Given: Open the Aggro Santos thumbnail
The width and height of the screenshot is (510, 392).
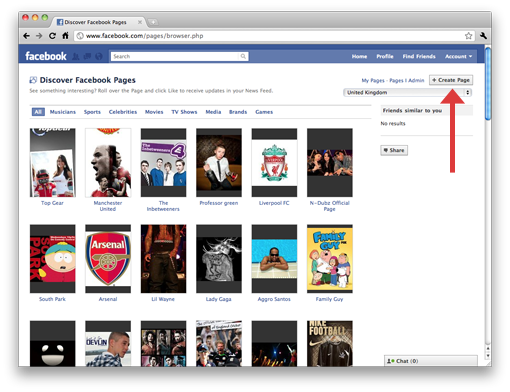Looking at the screenshot, I should pos(274,259).
